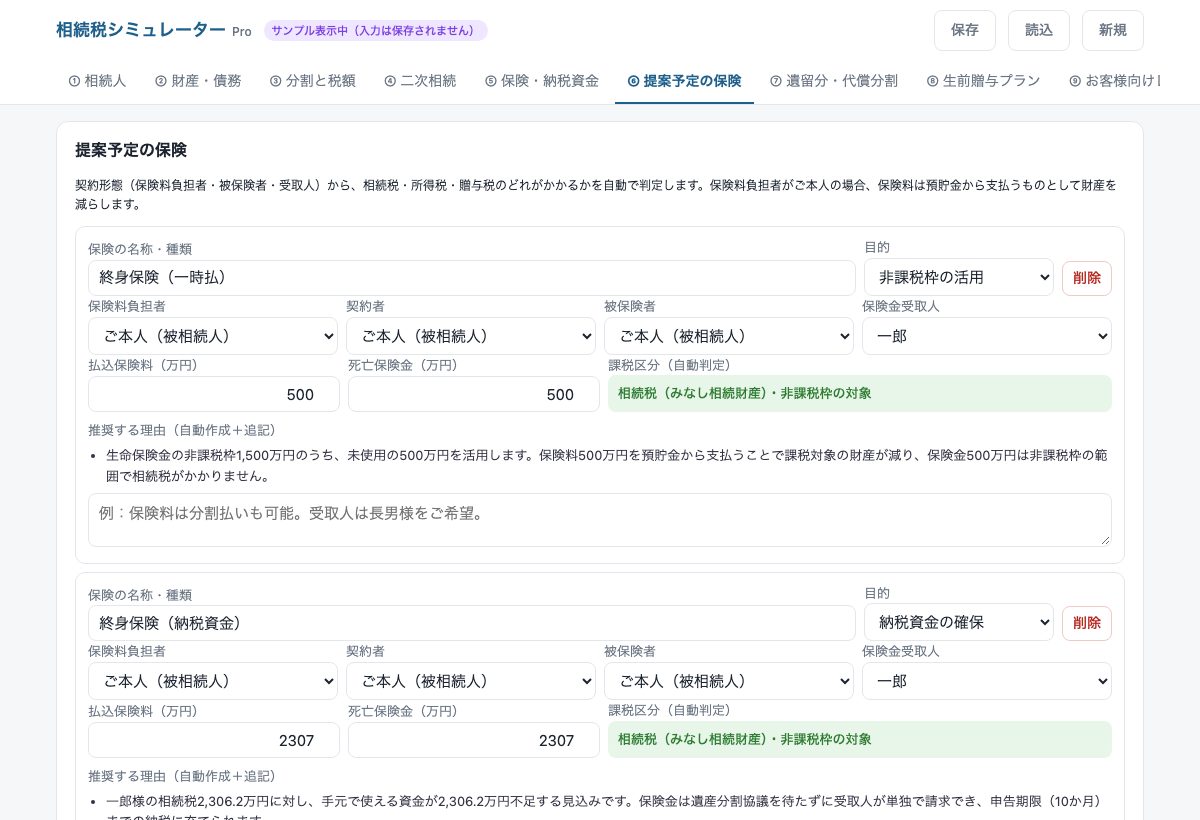The image size is (1200, 820).
Task: Click the 課税区分 result for 終身保険（納税資金）
Action: click(x=860, y=739)
